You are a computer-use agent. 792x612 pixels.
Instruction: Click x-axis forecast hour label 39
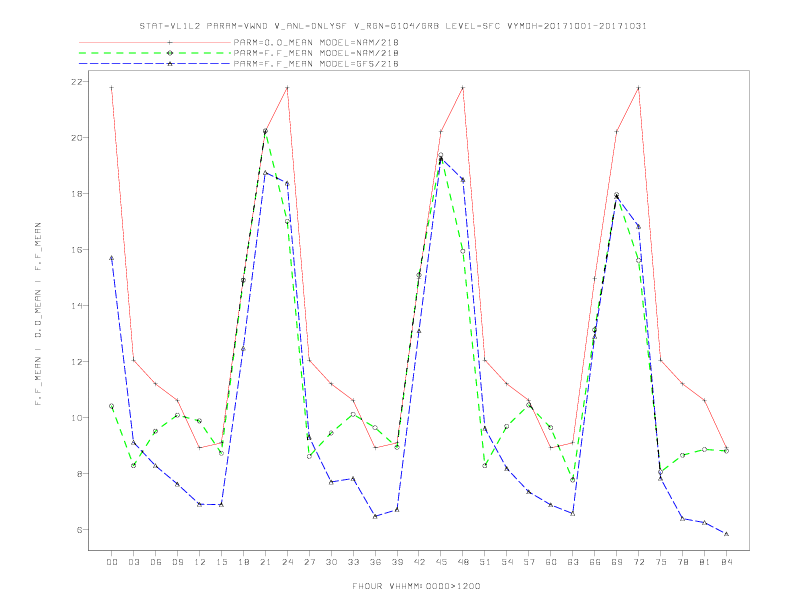(397, 562)
